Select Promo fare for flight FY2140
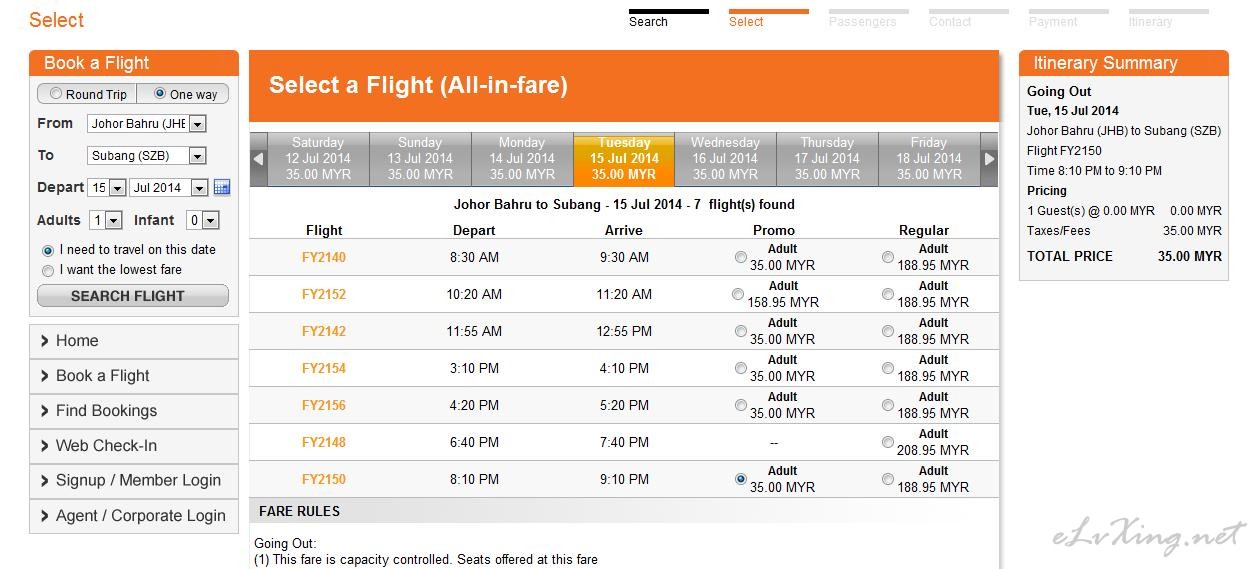The height and width of the screenshot is (569, 1257). click(x=740, y=257)
